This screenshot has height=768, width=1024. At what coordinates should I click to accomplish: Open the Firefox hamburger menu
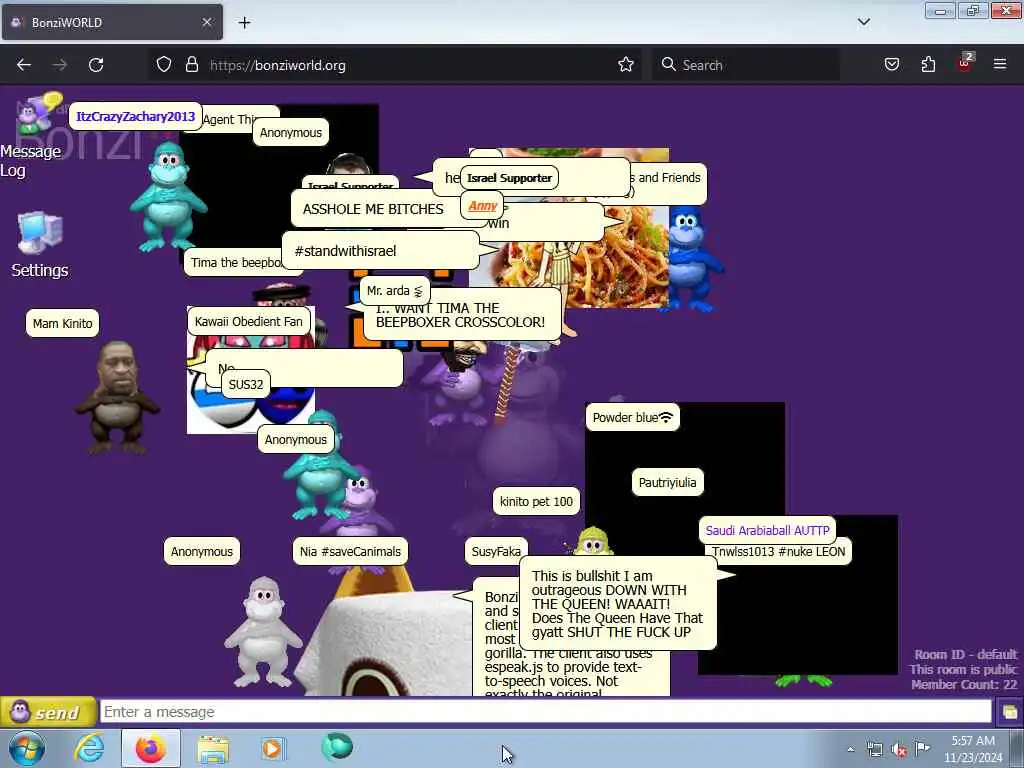[x=1000, y=65]
